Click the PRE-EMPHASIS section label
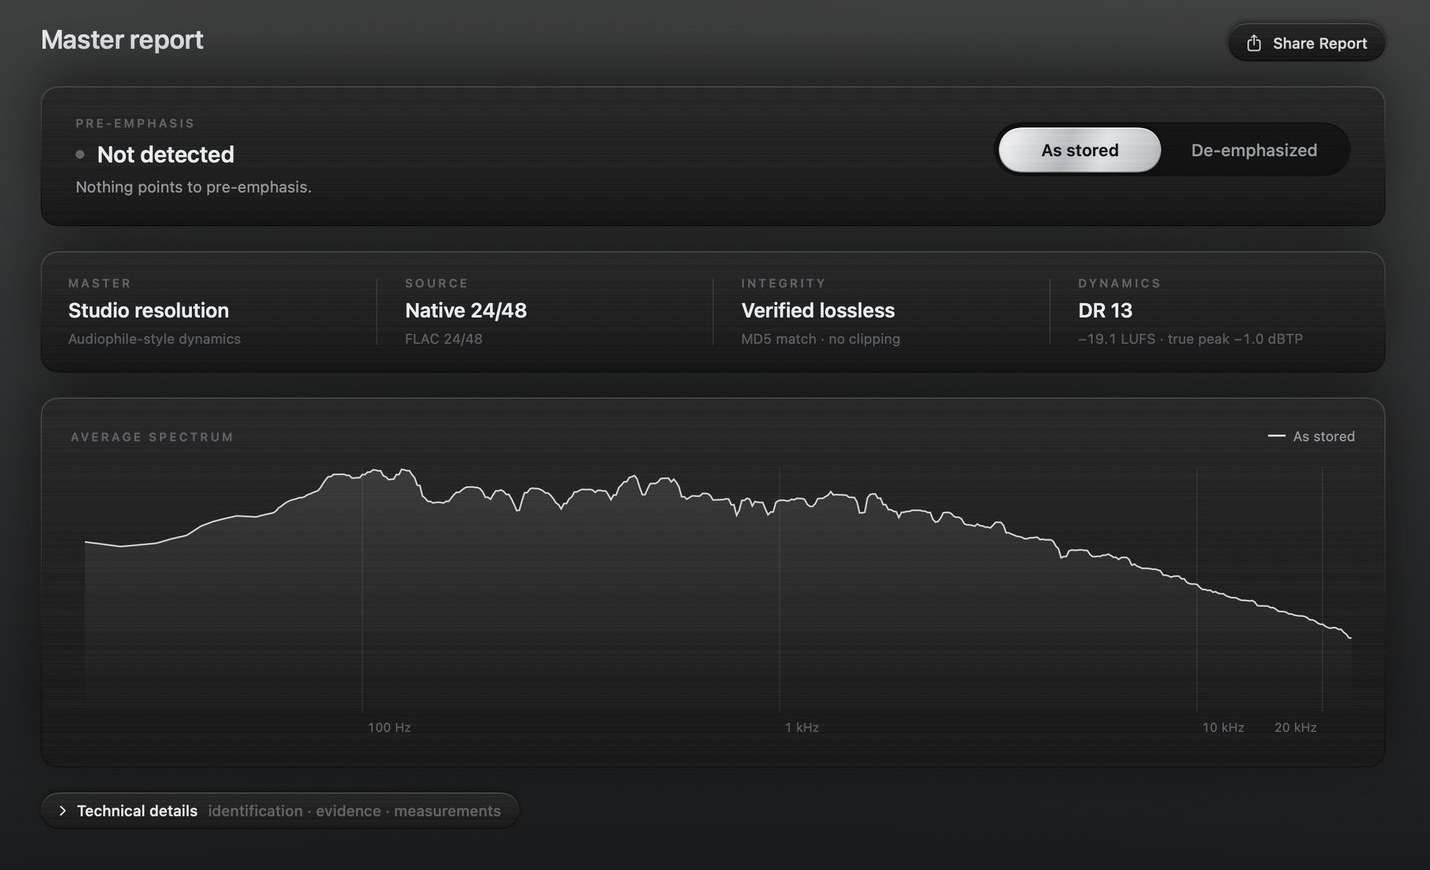This screenshot has height=870, width=1430. (x=135, y=123)
